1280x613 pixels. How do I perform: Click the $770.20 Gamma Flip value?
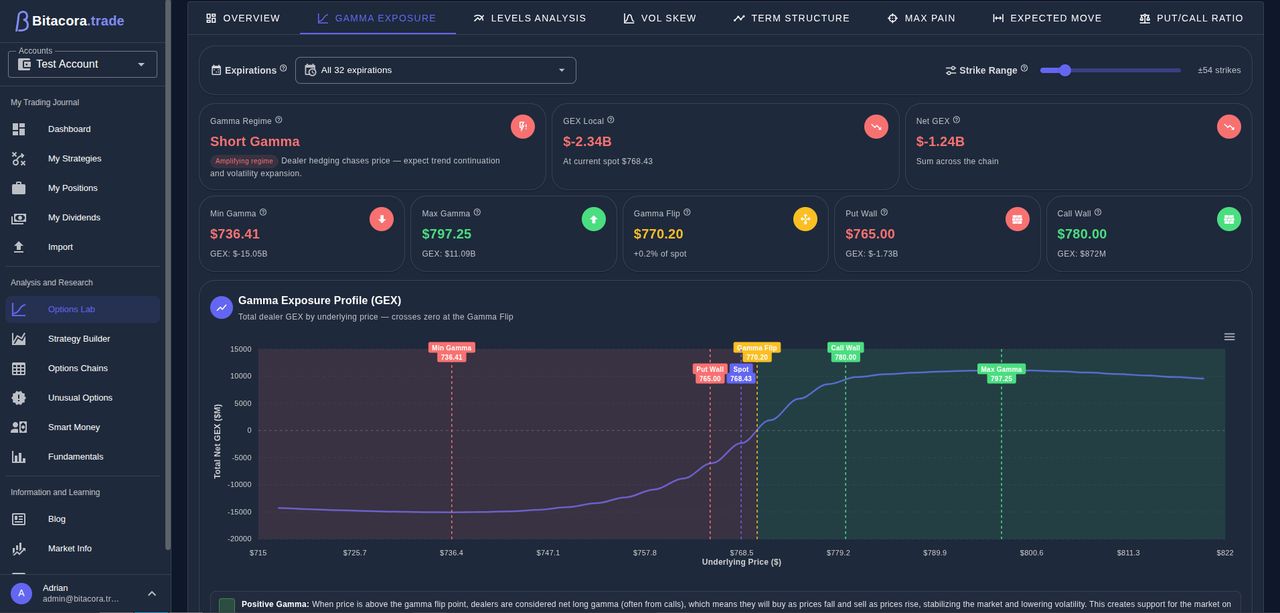tap(659, 234)
